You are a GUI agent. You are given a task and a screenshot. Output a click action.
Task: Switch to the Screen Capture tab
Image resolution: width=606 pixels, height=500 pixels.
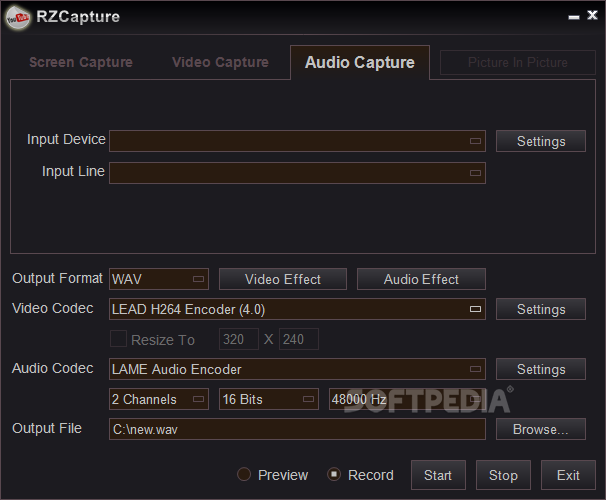click(x=81, y=62)
